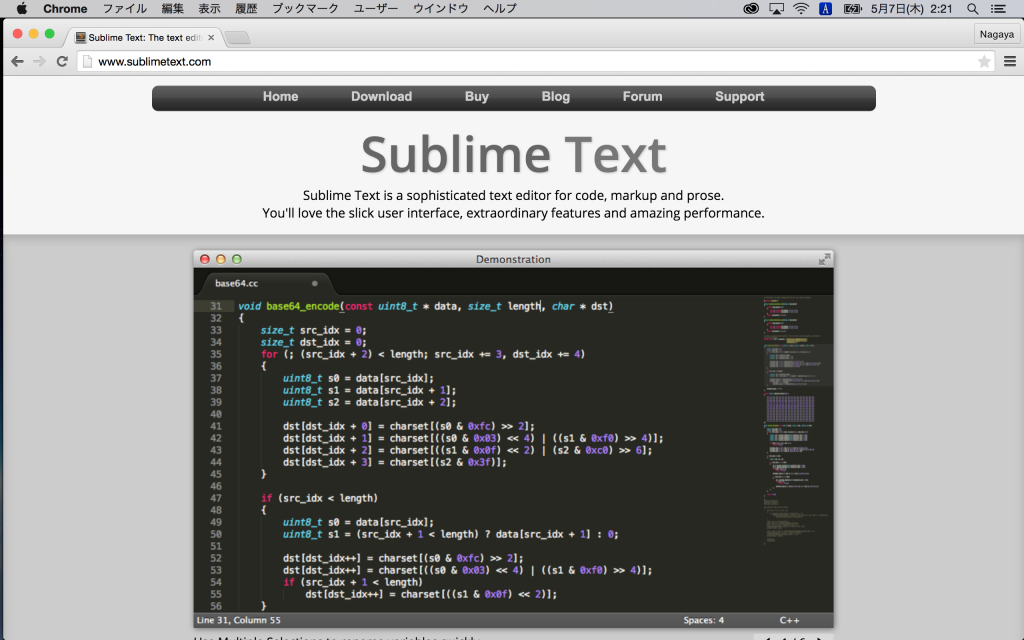Open Notification Center list icon
This screenshot has width=1024, height=640.
pyautogui.click(x=998, y=8)
